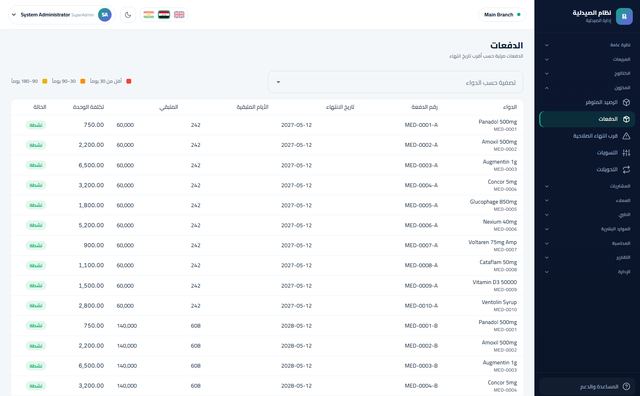The height and width of the screenshot is (396, 640).
Task: Click batch number MED-0001-B
Action: (421, 326)
